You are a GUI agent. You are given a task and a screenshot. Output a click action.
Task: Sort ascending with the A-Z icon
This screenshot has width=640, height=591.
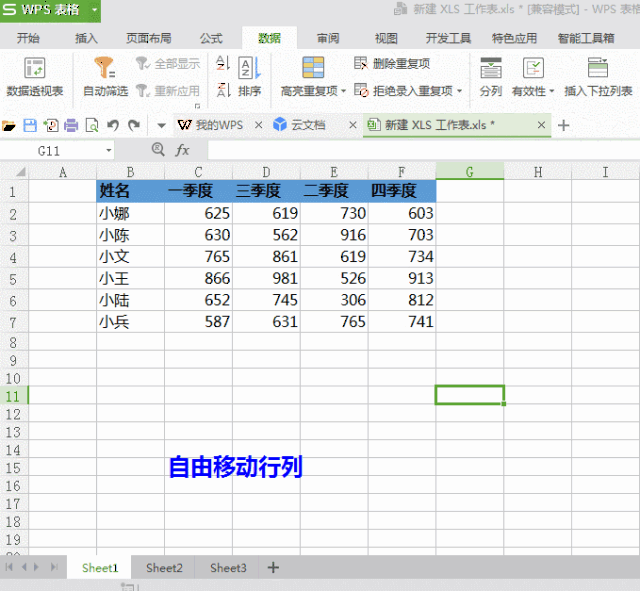[223, 63]
